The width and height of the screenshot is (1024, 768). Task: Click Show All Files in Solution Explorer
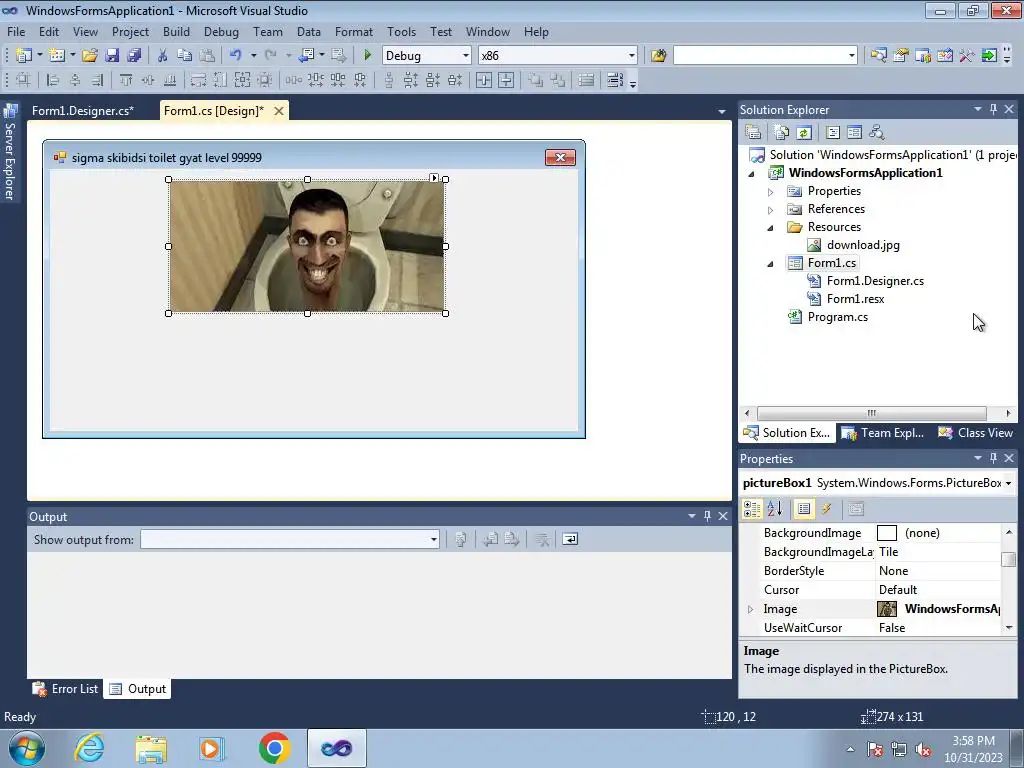[x=781, y=133]
